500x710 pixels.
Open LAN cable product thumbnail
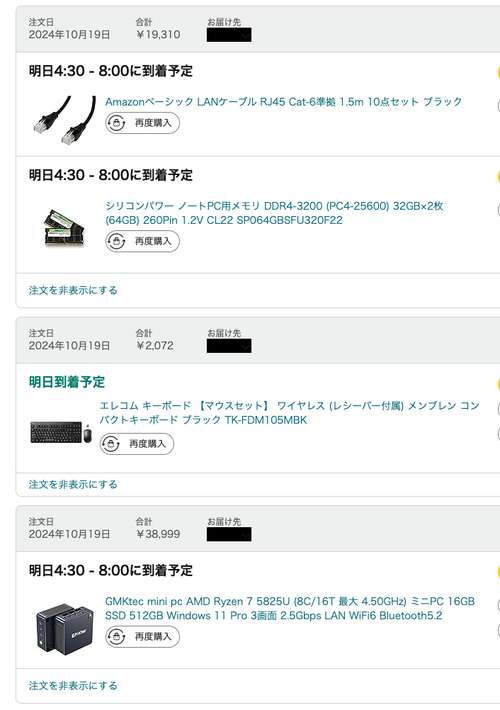(x=65, y=120)
